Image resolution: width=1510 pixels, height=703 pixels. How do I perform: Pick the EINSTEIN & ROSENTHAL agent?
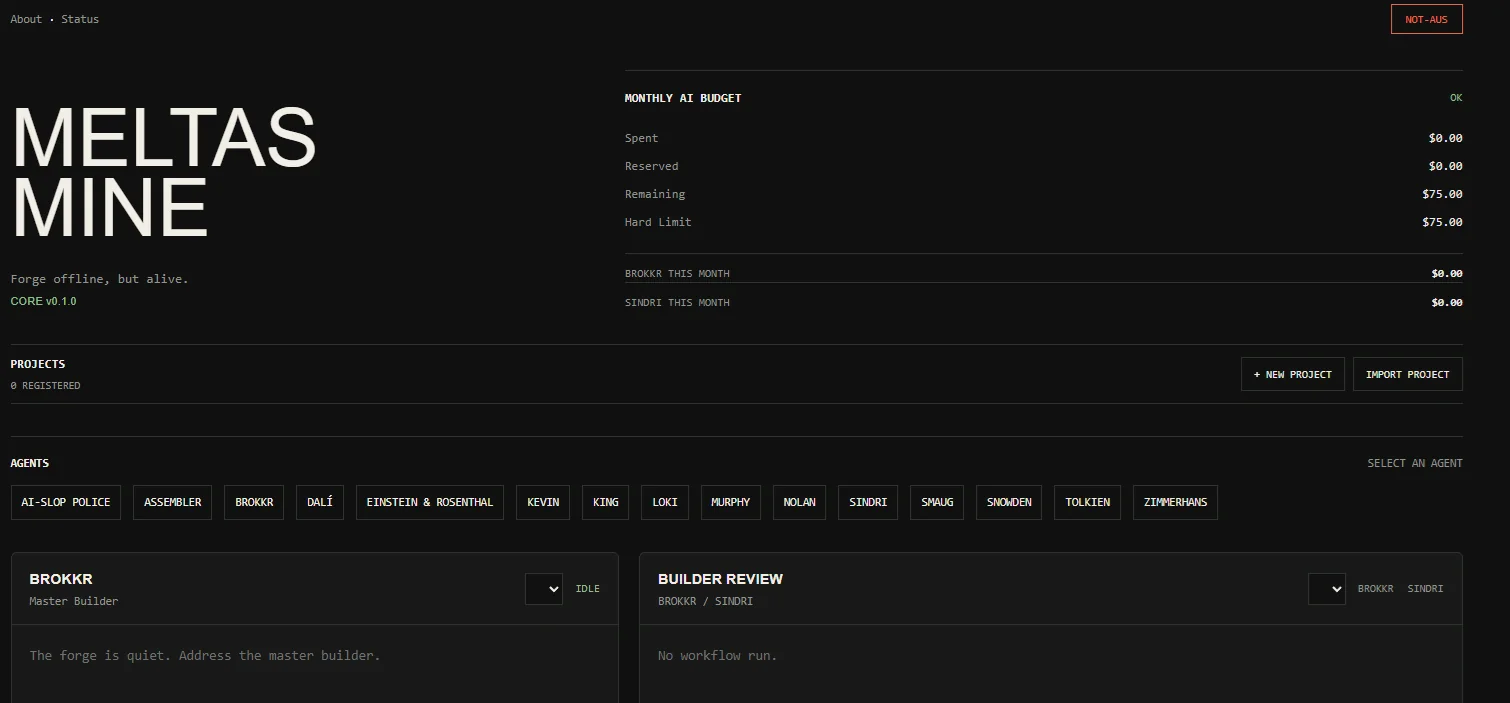[430, 502]
